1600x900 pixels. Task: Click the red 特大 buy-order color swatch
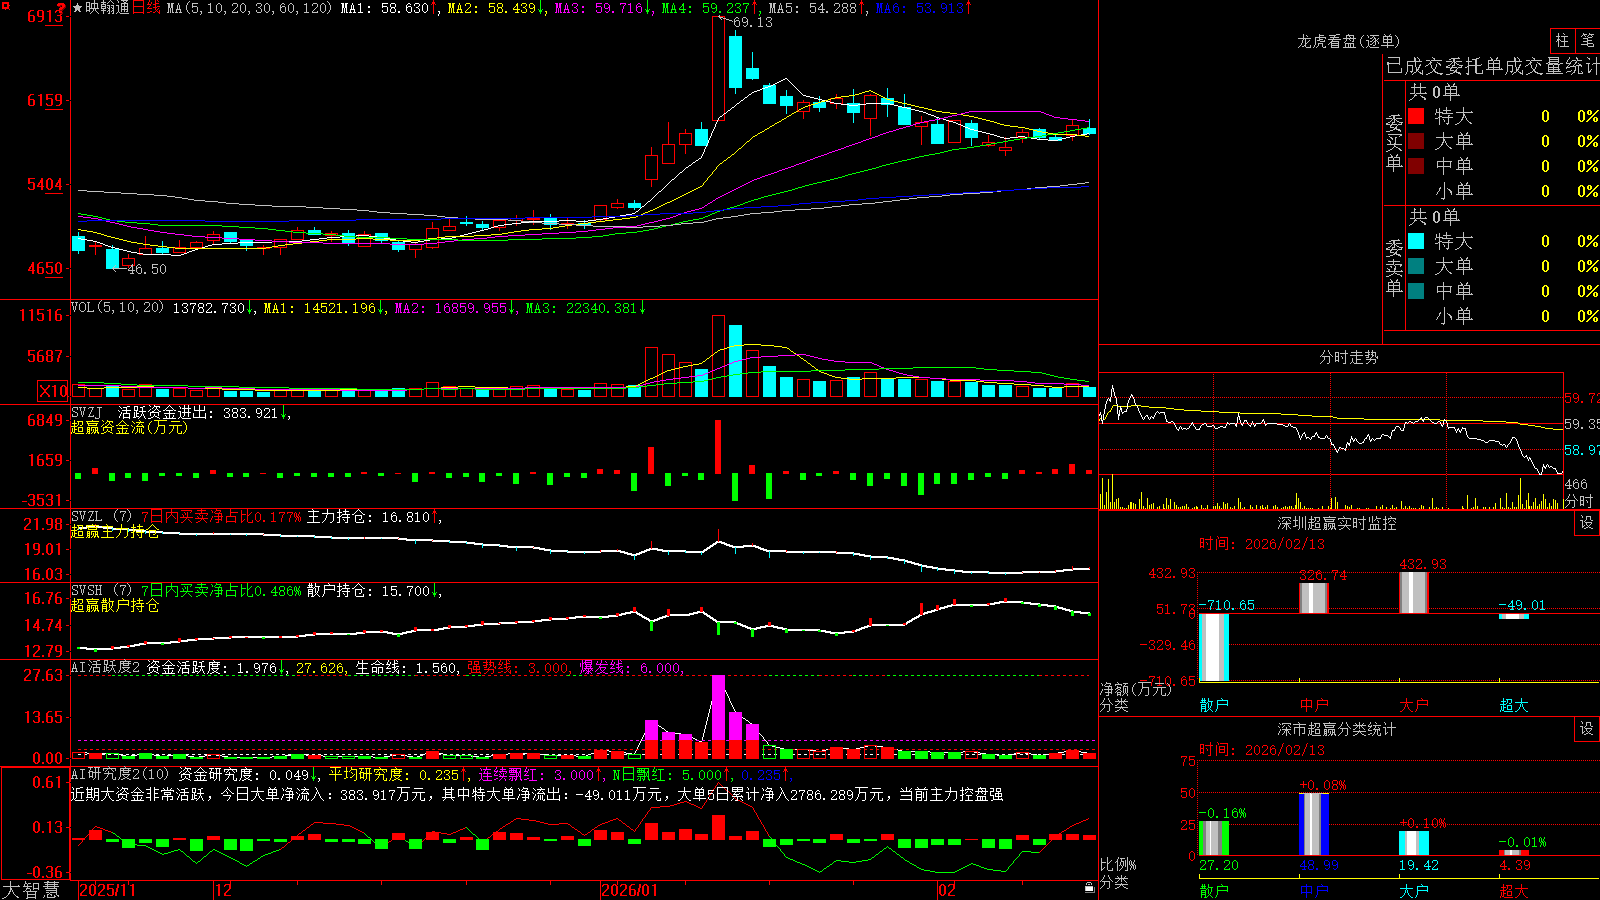point(1416,116)
